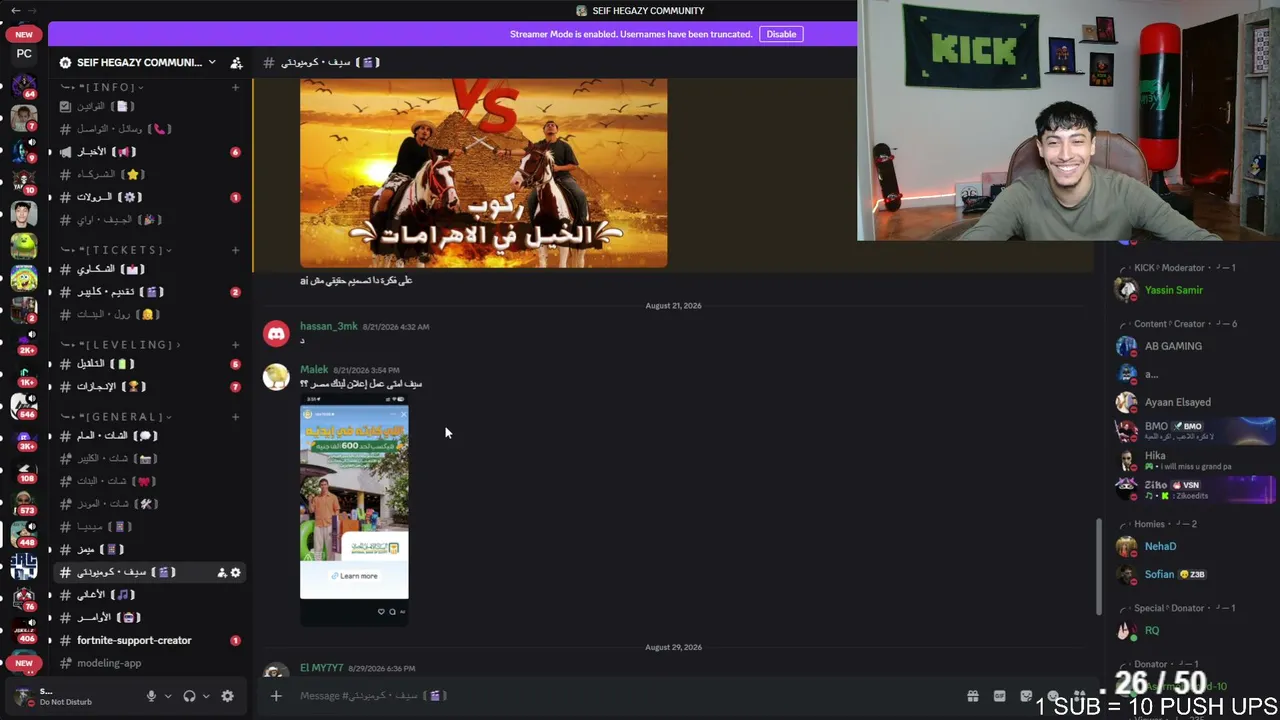Click the back arrow in title bar
Viewport: 1280px width, 720px height.
15,10
